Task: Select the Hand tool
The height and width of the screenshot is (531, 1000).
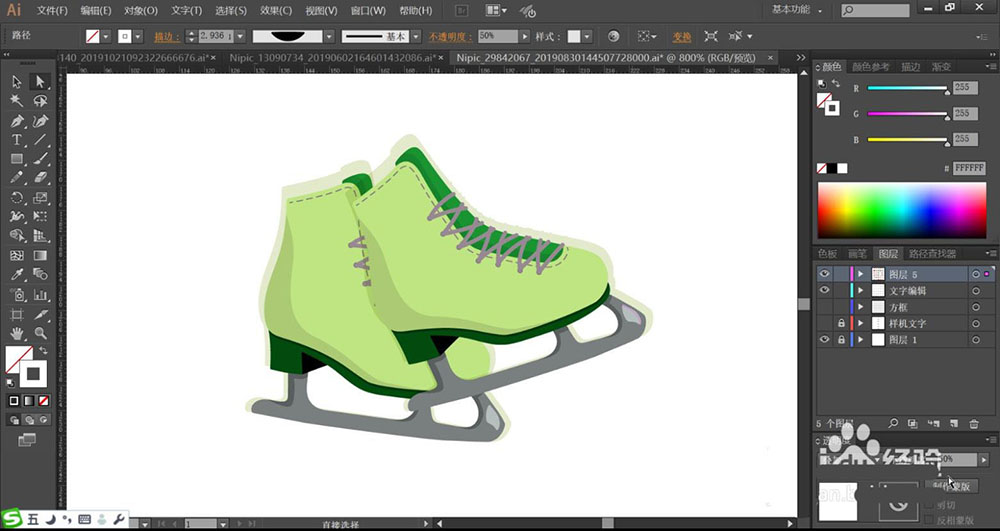Action: 17,332
